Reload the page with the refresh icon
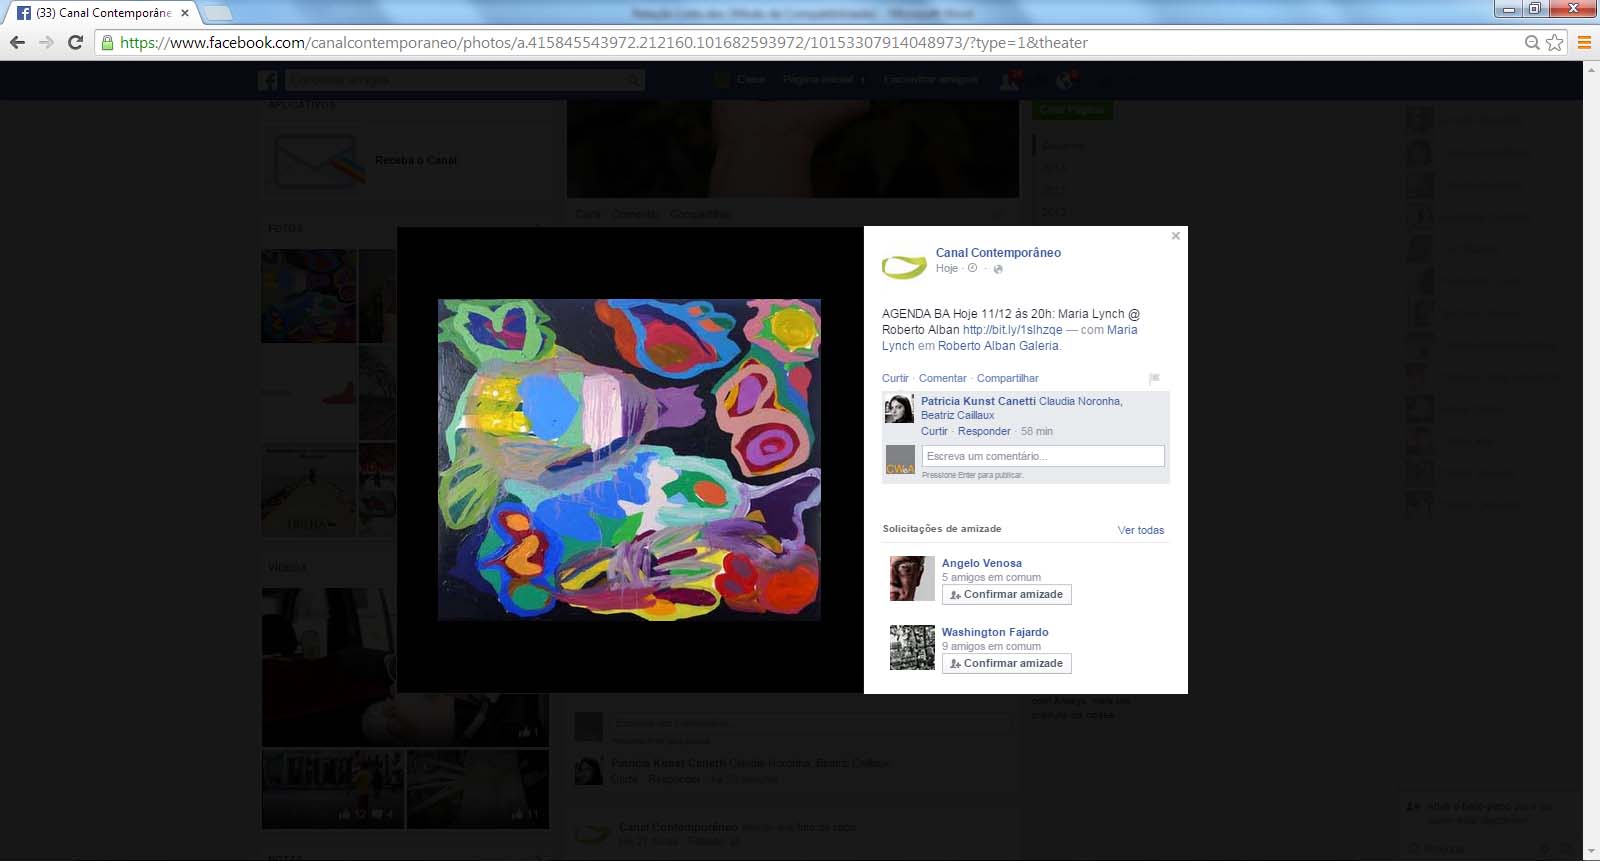The image size is (1600, 861). tap(75, 42)
